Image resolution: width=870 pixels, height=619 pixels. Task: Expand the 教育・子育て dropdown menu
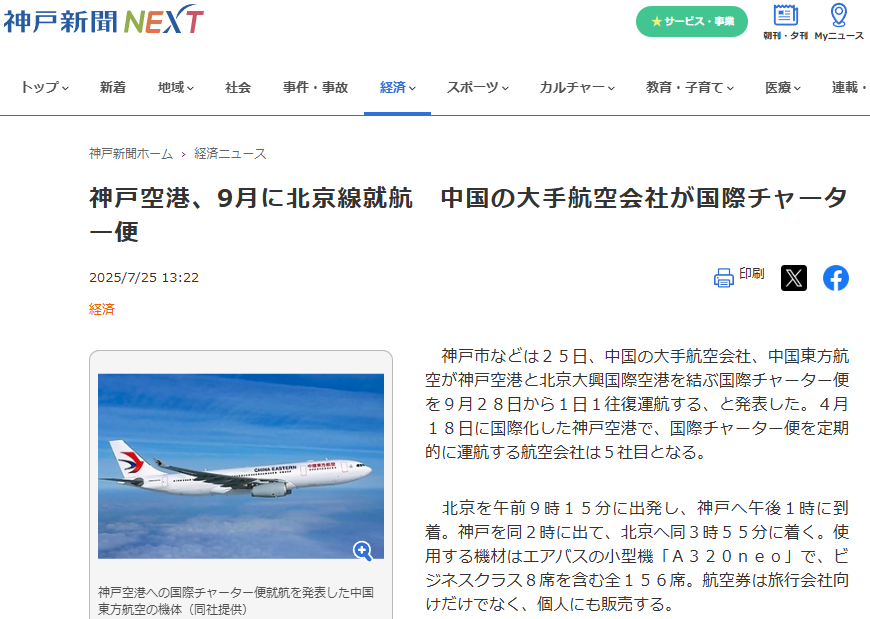[x=690, y=88]
